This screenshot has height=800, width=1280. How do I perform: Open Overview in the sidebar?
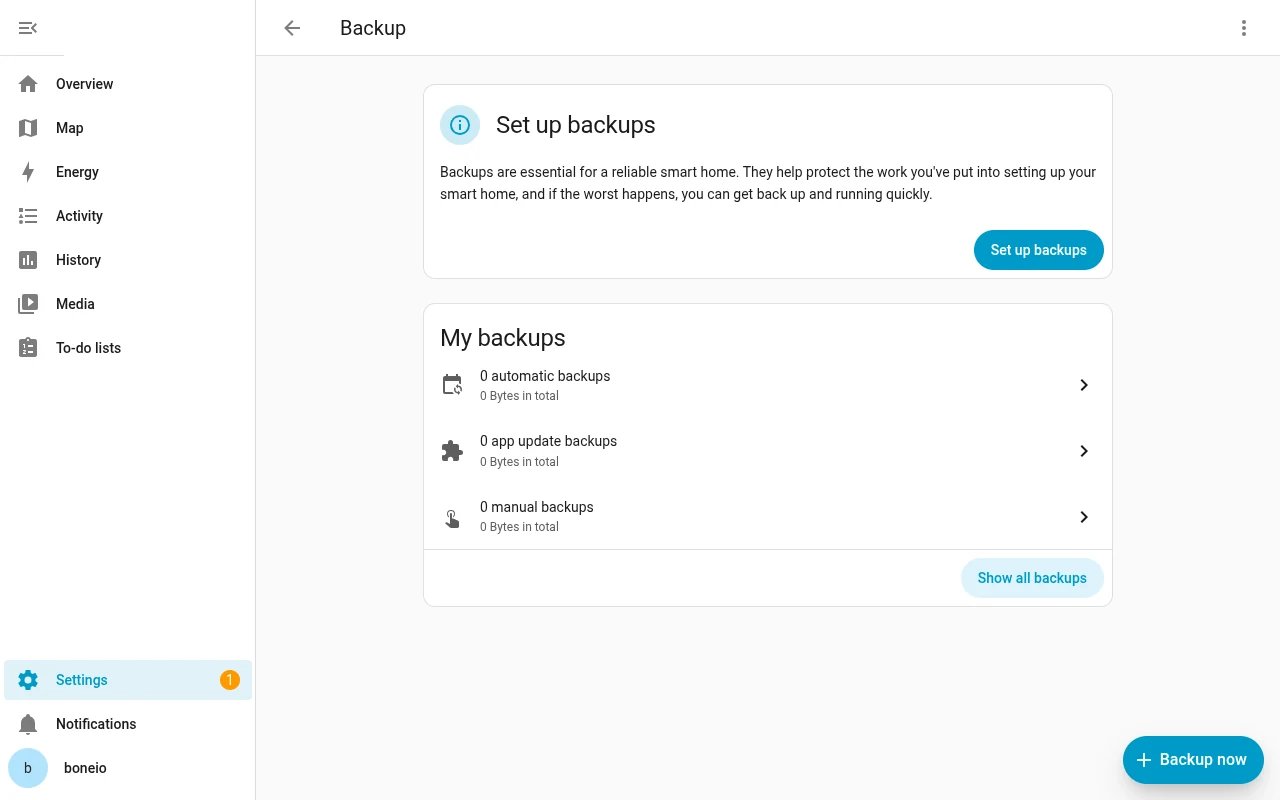(128, 84)
